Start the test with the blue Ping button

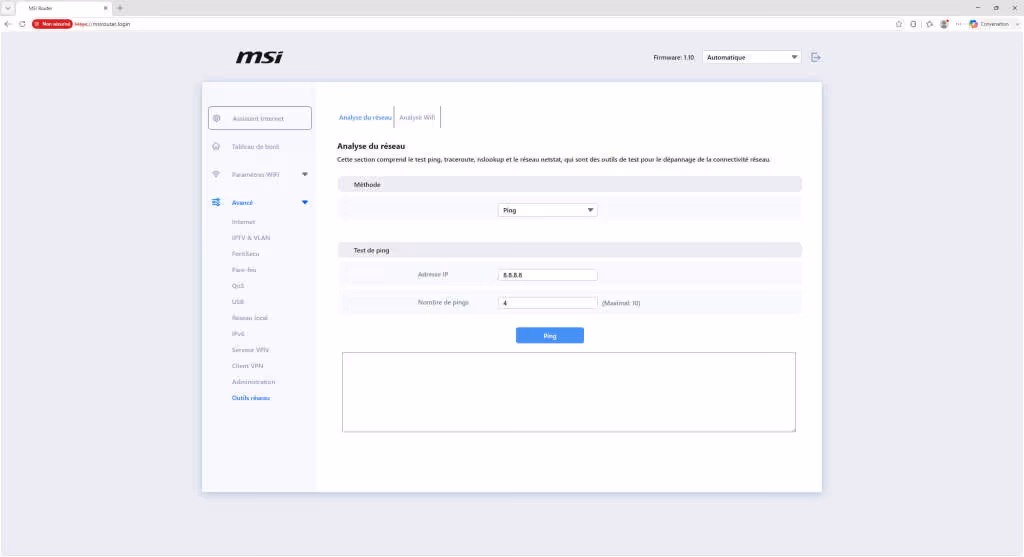point(550,336)
